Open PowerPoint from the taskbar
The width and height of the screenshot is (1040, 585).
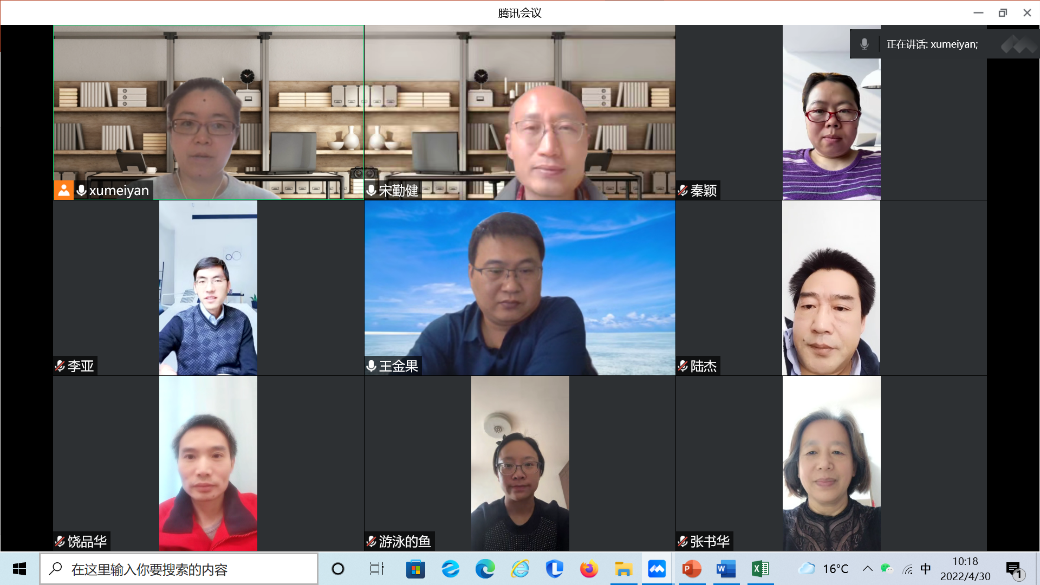click(691, 569)
